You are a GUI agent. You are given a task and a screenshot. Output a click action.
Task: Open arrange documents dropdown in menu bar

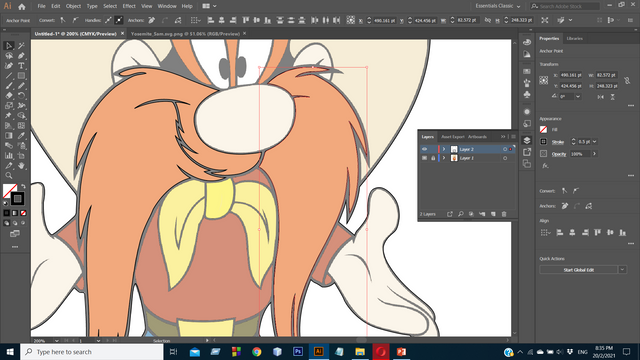pos(209,6)
